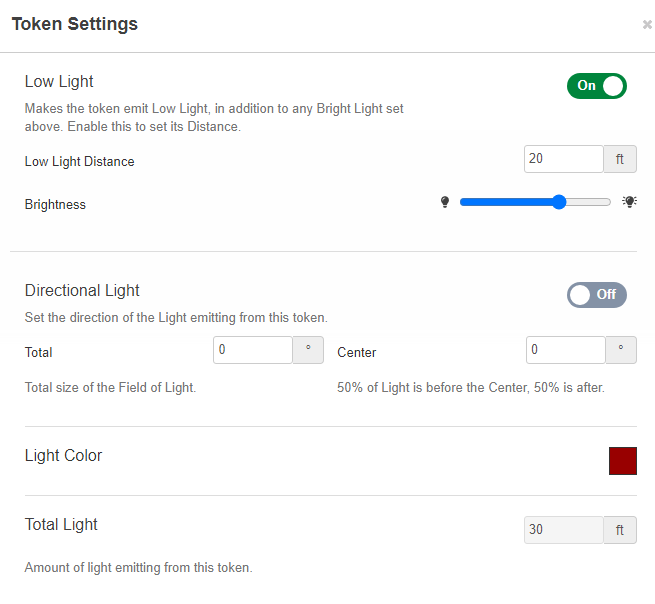Click the Low Light Distance input field
This screenshot has width=655, height=604.
coord(564,159)
